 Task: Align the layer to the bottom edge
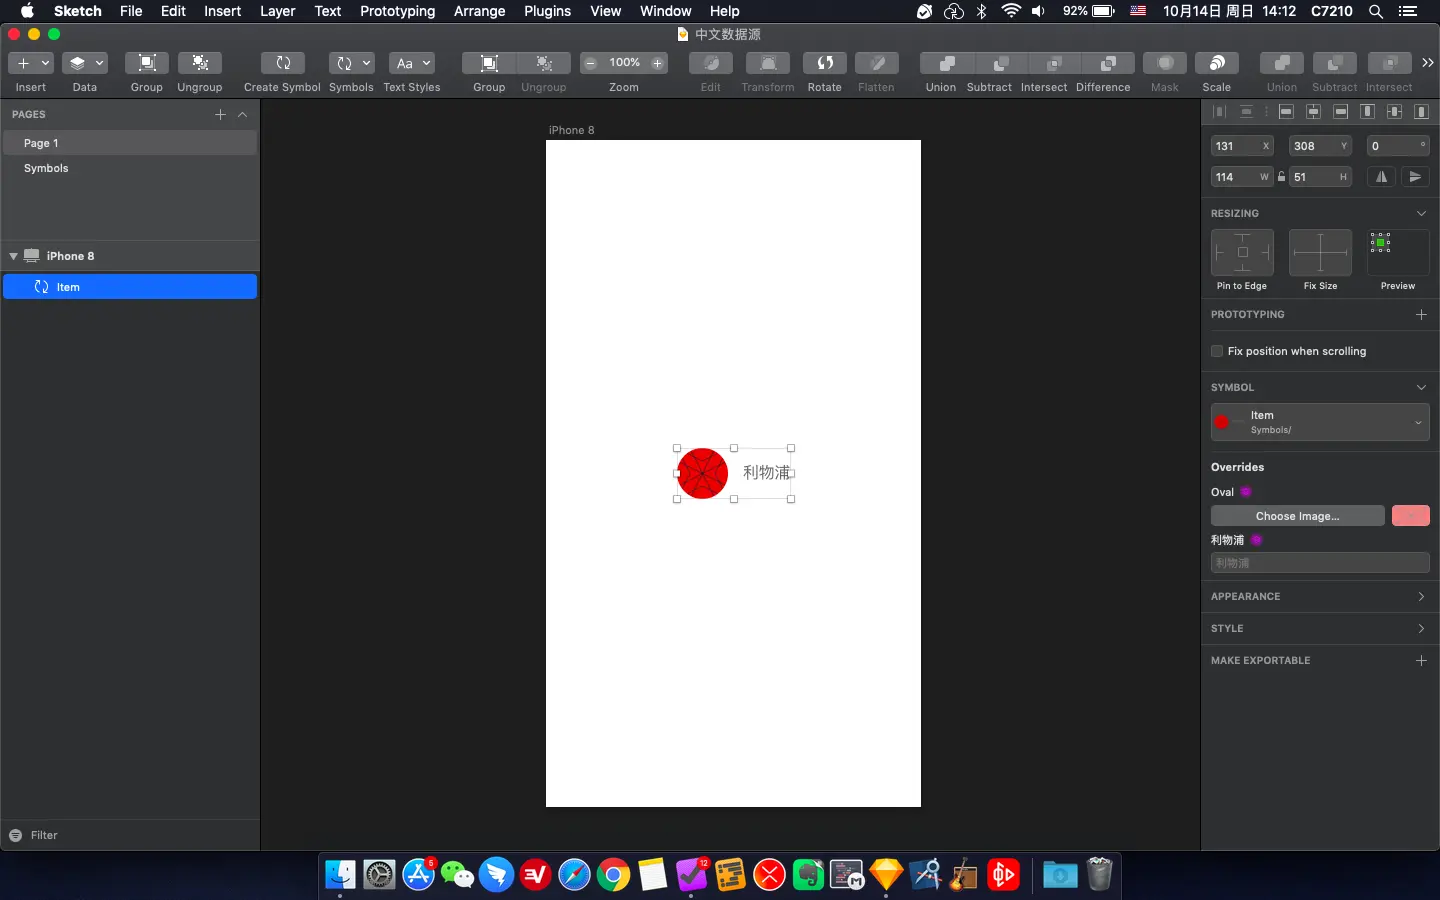click(x=1421, y=111)
